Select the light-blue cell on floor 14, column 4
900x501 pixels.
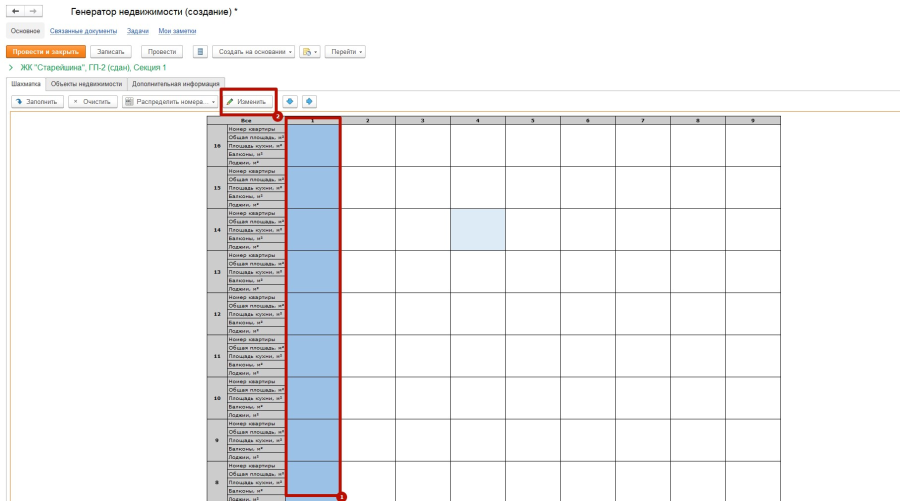pyautogui.click(x=477, y=229)
